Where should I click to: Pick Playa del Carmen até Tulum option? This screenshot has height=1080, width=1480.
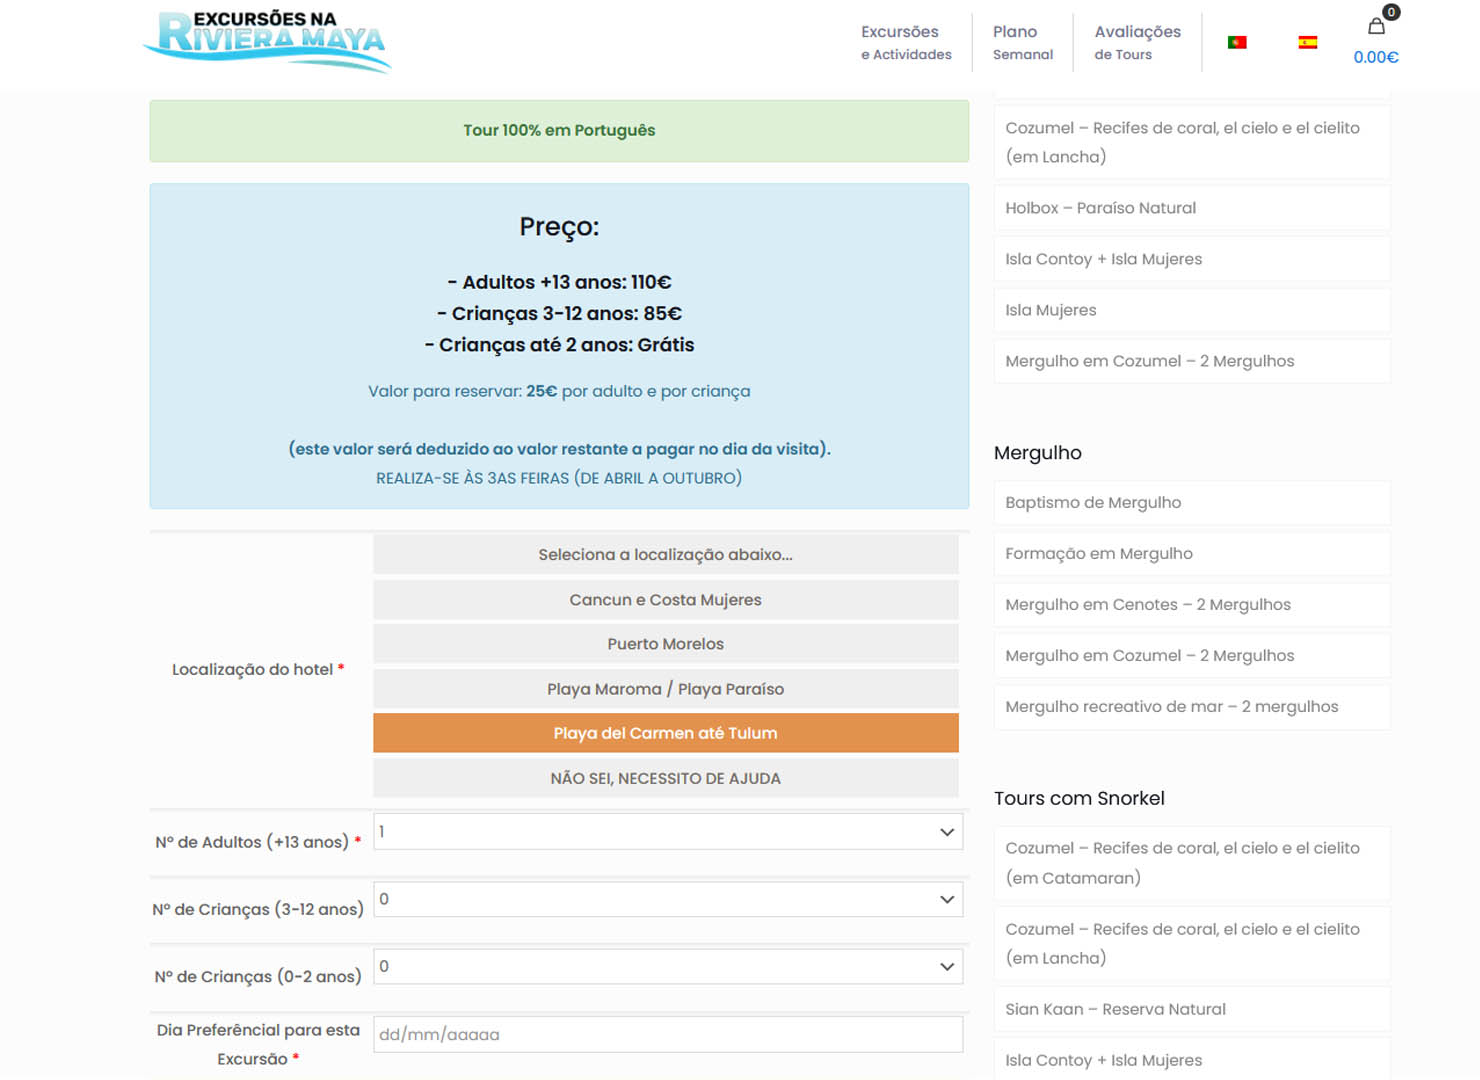(x=665, y=733)
